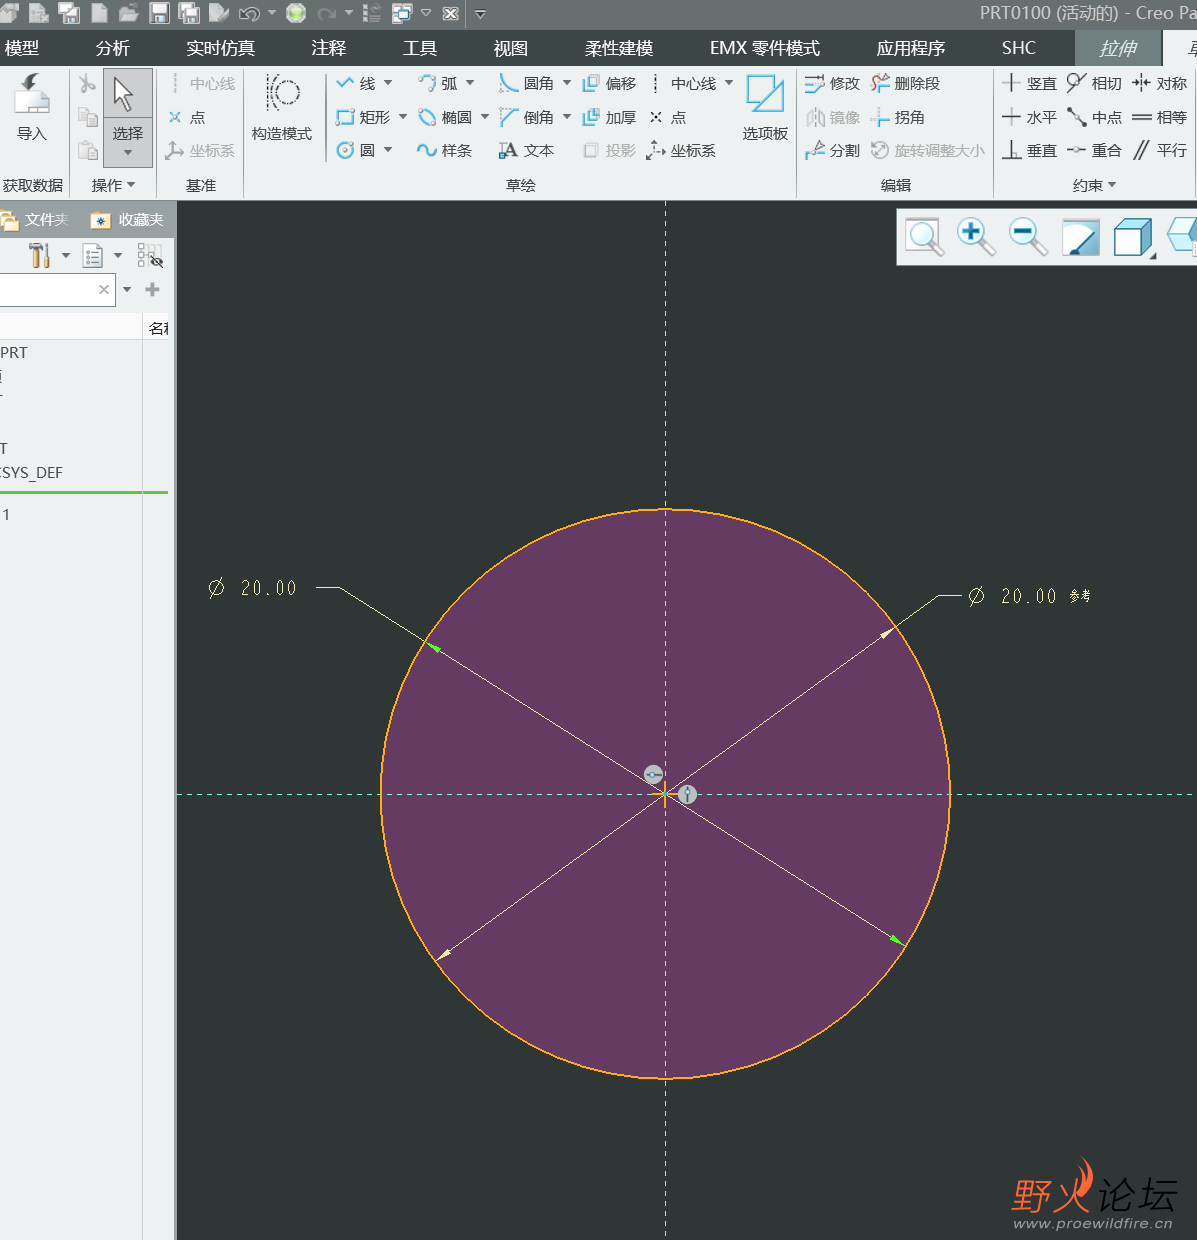Click the refit zoom-to-fit icon
Image resolution: width=1197 pixels, height=1240 pixels.
pyautogui.click(x=924, y=237)
